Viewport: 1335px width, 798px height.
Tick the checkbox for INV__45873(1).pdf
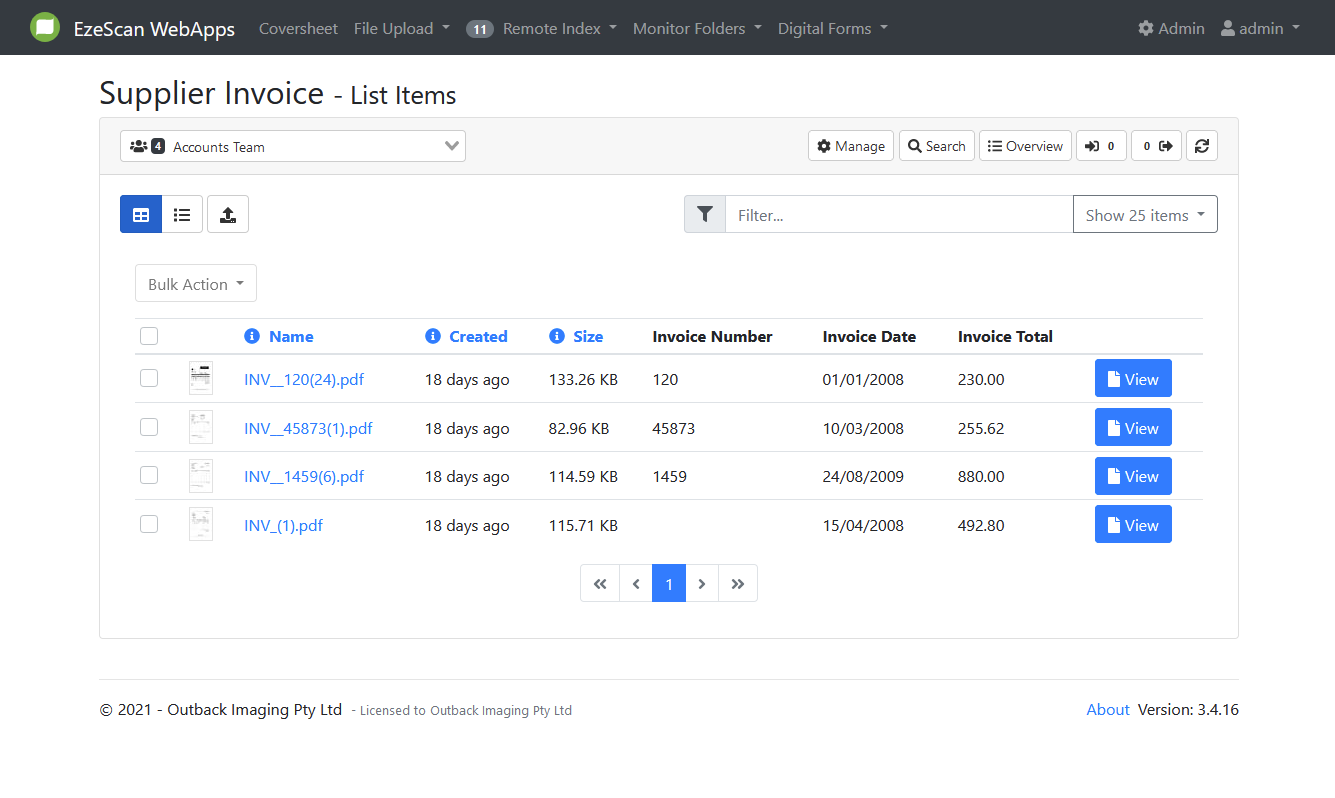pyautogui.click(x=149, y=427)
